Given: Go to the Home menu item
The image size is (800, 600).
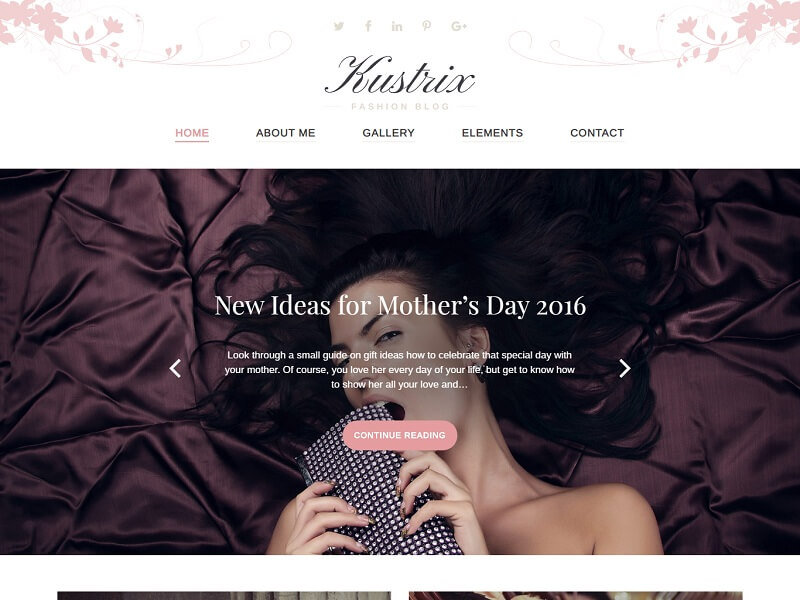Looking at the screenshot, I should pyautogui.click(x=192, y=133).
